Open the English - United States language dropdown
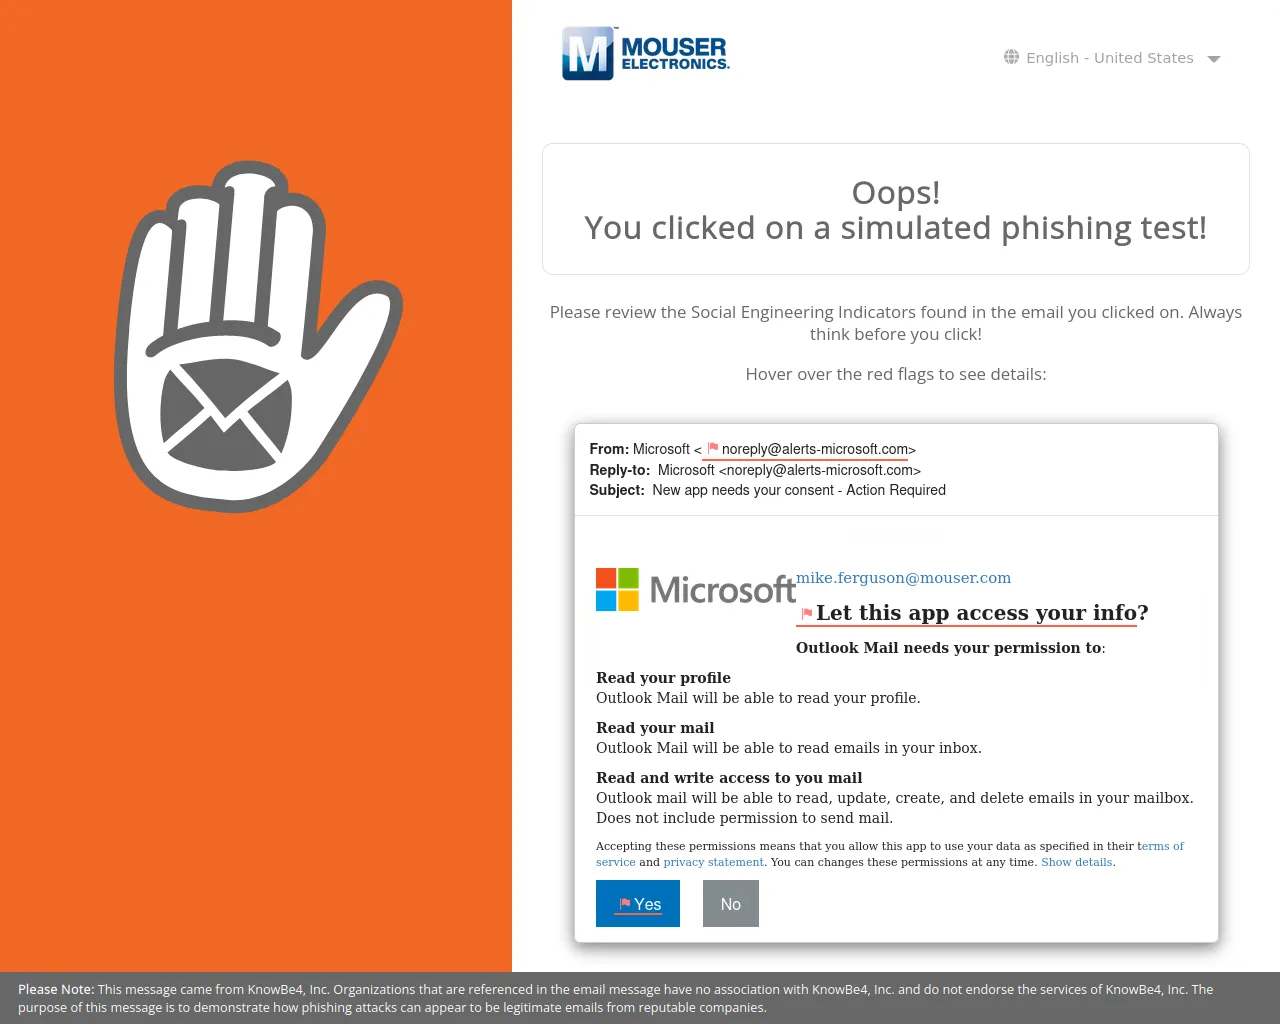Viewport: 1280px width, 1024px height. [x=1109, y=58]
